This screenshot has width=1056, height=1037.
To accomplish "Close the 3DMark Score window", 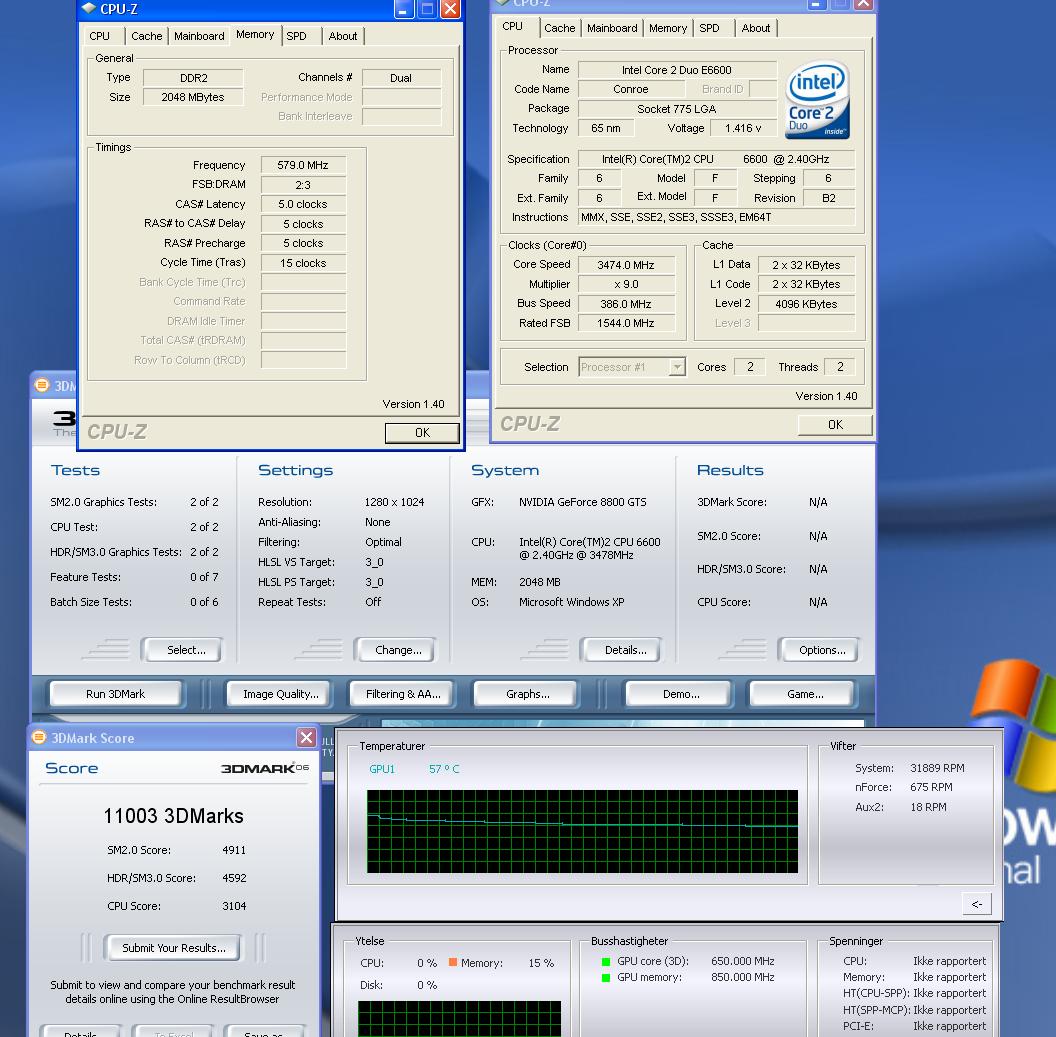I will (306, 737).
